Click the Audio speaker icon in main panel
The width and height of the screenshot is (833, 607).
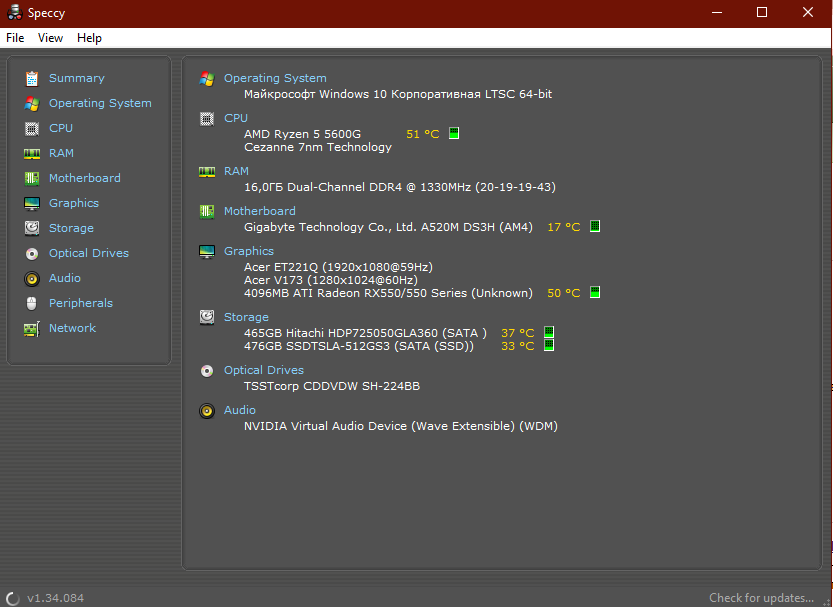point(207,411)
